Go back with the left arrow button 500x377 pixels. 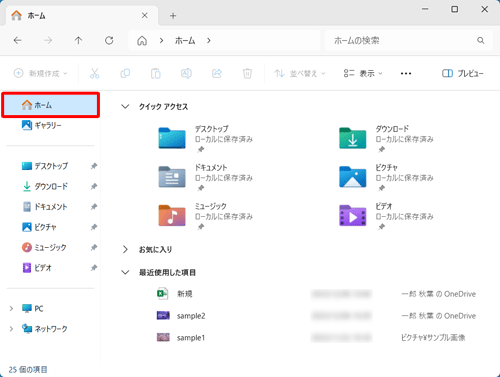[18, 41]
